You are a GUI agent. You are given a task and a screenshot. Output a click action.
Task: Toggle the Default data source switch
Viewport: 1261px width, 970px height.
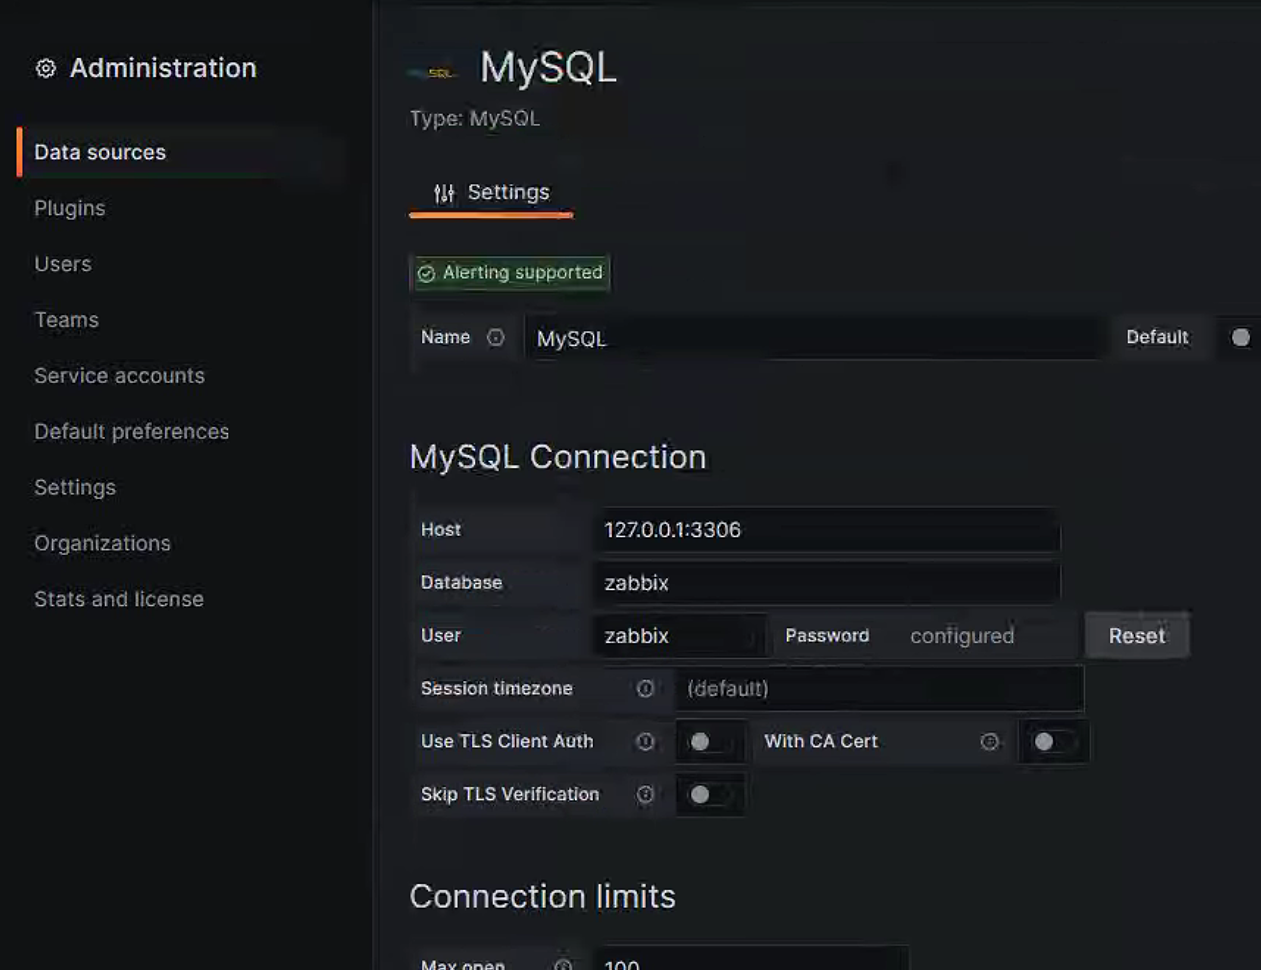click(x=1240, y=338)
